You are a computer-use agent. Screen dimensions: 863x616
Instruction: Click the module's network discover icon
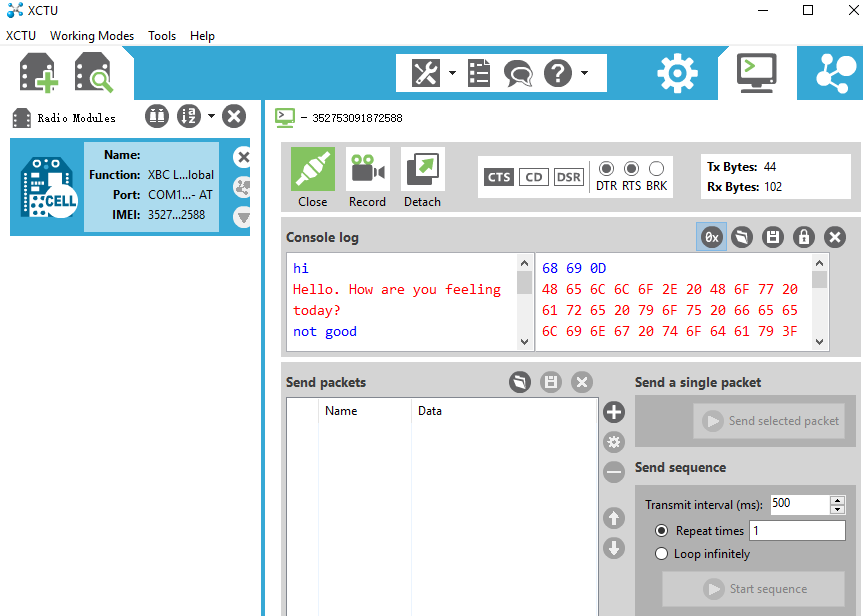(243, 187)
